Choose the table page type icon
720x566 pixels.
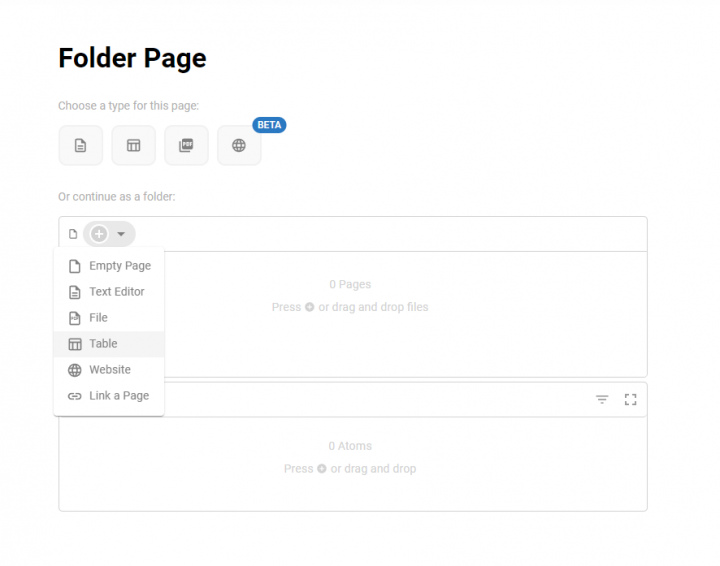133,145
